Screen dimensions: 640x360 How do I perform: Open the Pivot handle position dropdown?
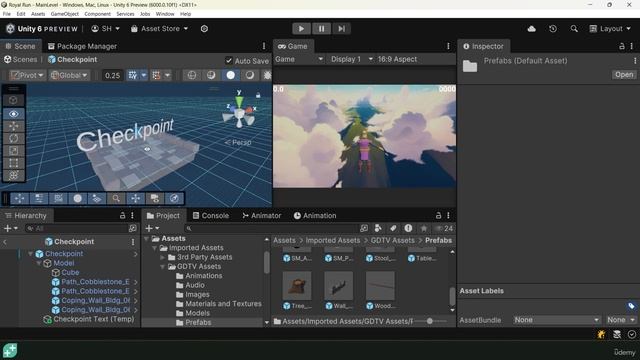[27, 75]
